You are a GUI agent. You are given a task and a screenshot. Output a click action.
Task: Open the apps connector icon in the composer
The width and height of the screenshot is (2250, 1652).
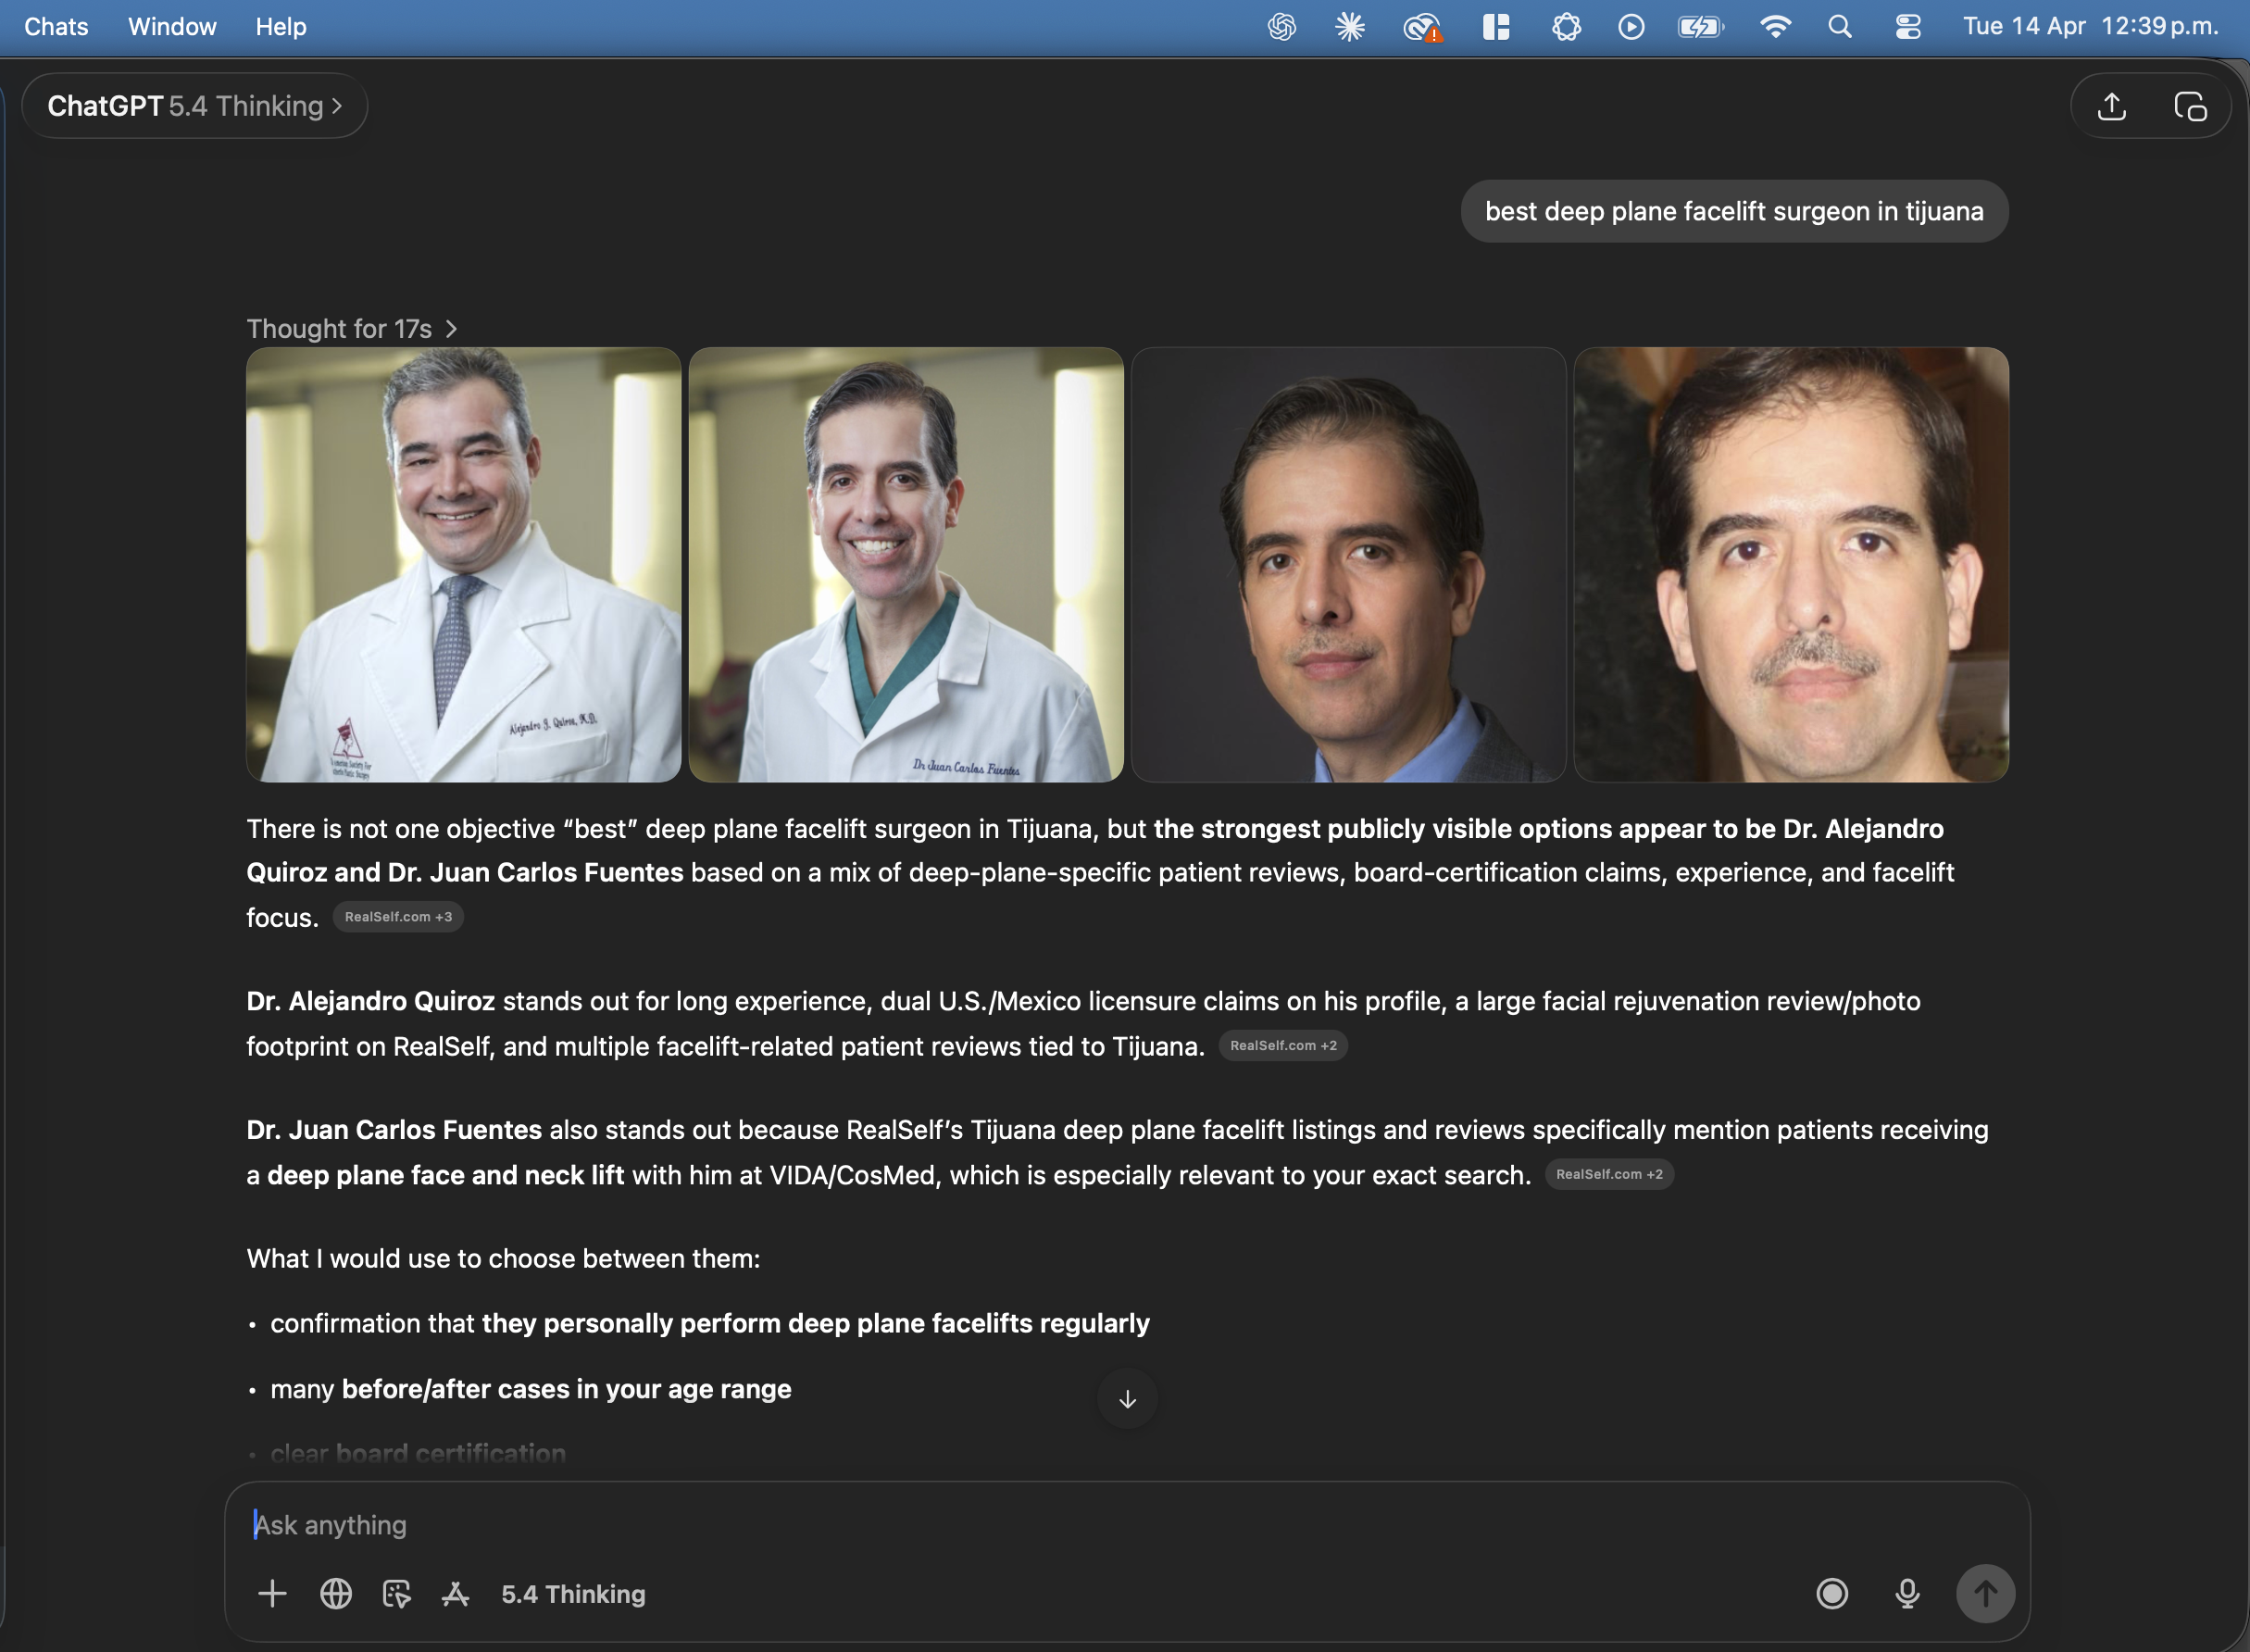click(456, 1594)
